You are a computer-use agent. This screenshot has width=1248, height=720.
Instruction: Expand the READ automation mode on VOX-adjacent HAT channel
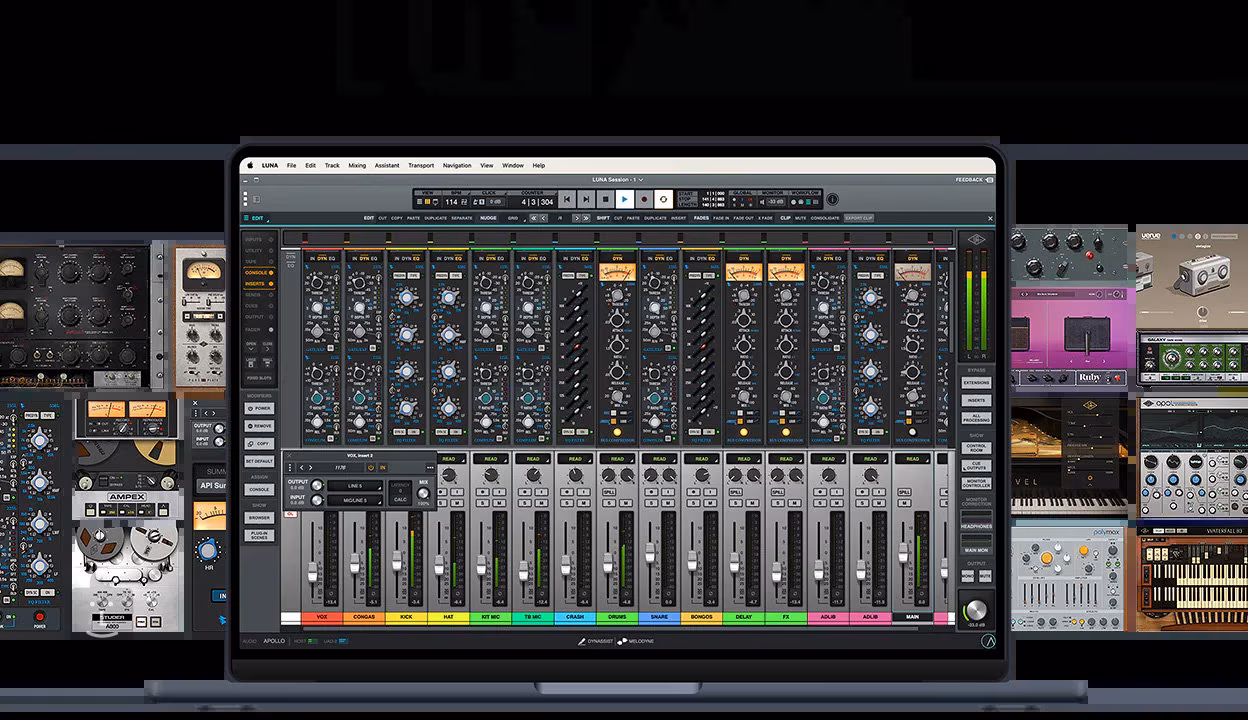449,459
